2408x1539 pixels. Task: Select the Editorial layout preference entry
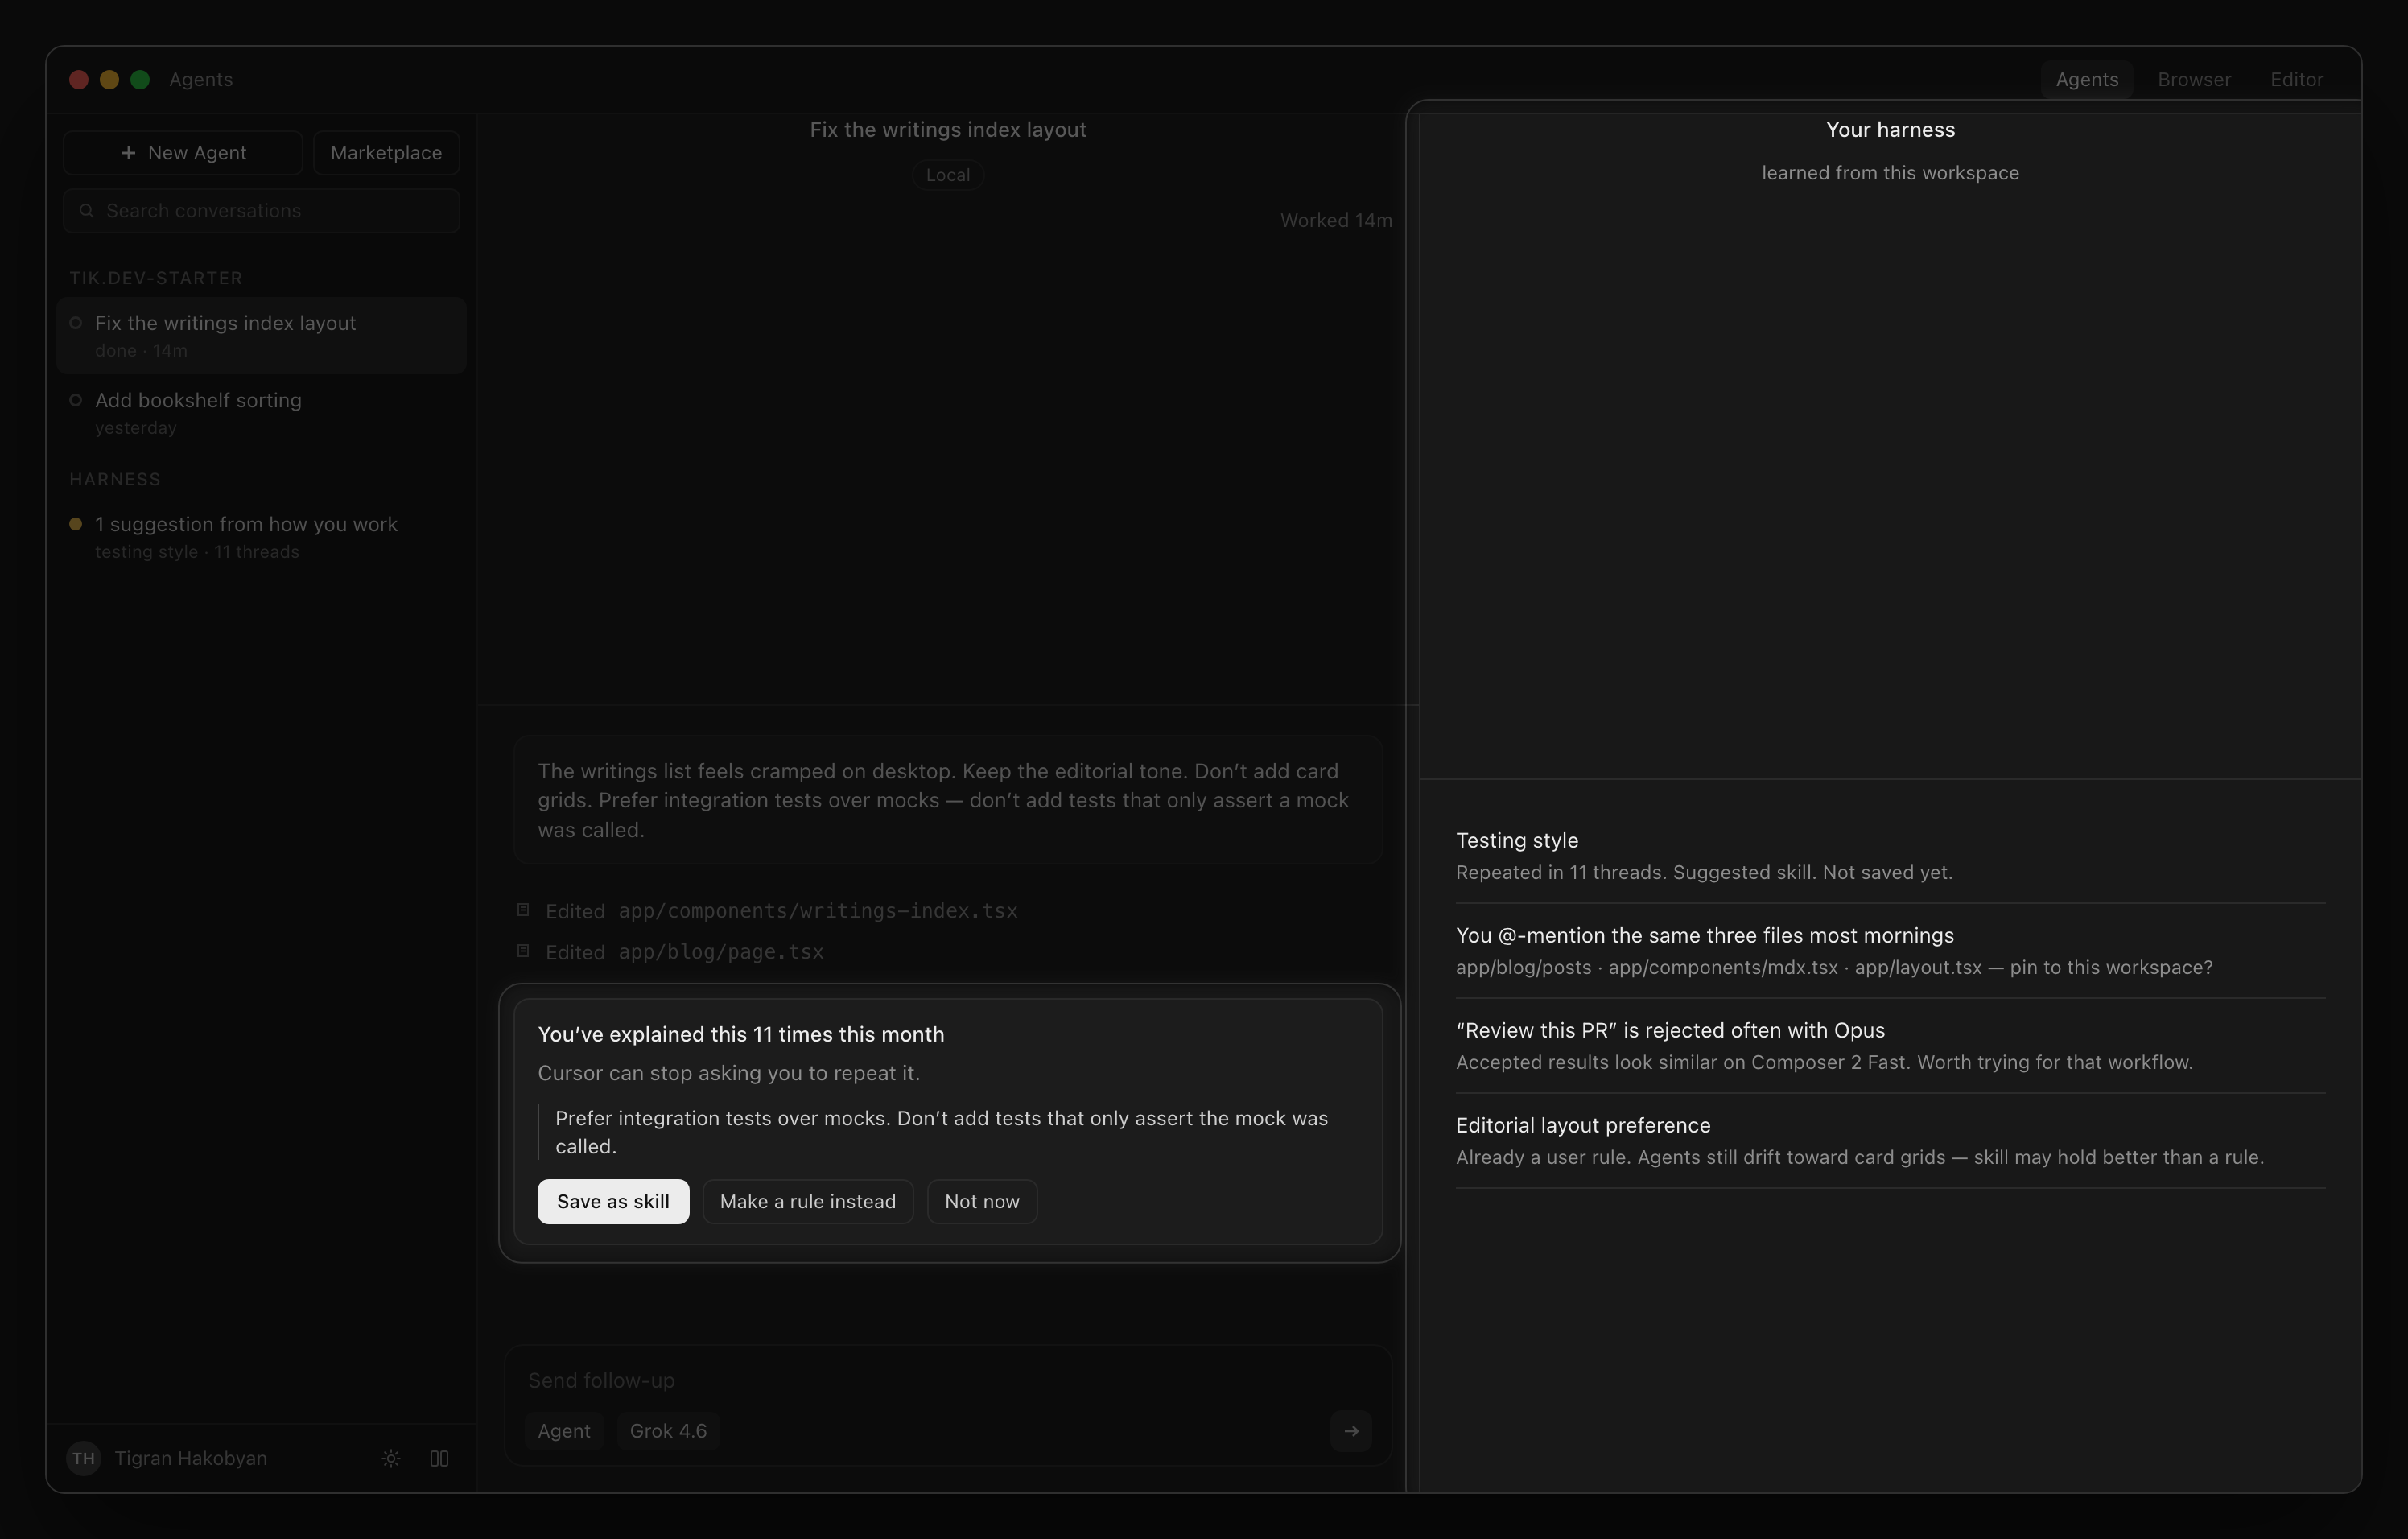click(1890, 1141)
